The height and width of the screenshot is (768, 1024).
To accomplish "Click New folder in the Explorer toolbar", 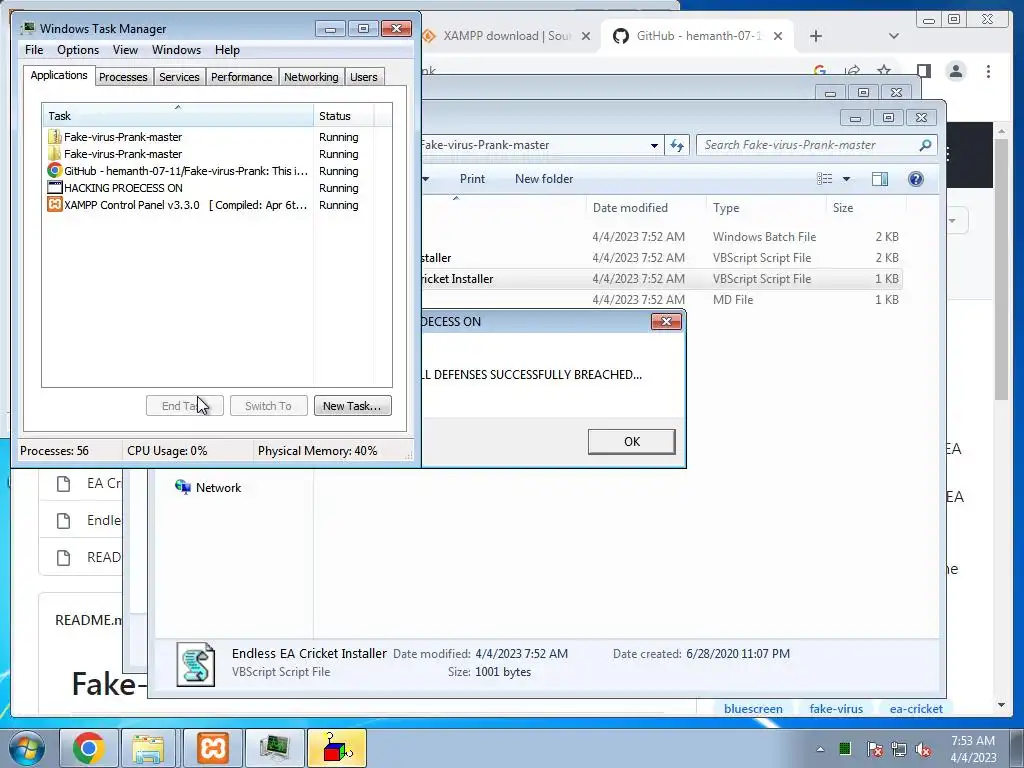I will click(544, 179).
